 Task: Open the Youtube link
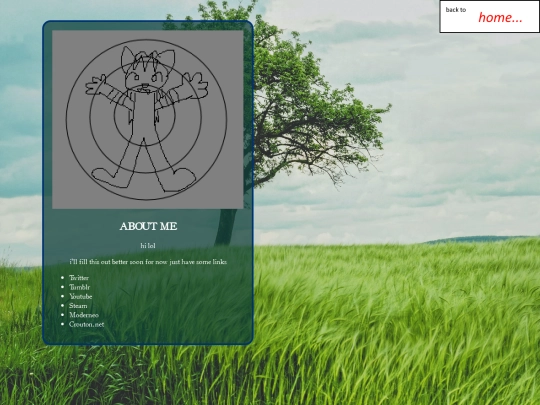(x=81, y=297)
